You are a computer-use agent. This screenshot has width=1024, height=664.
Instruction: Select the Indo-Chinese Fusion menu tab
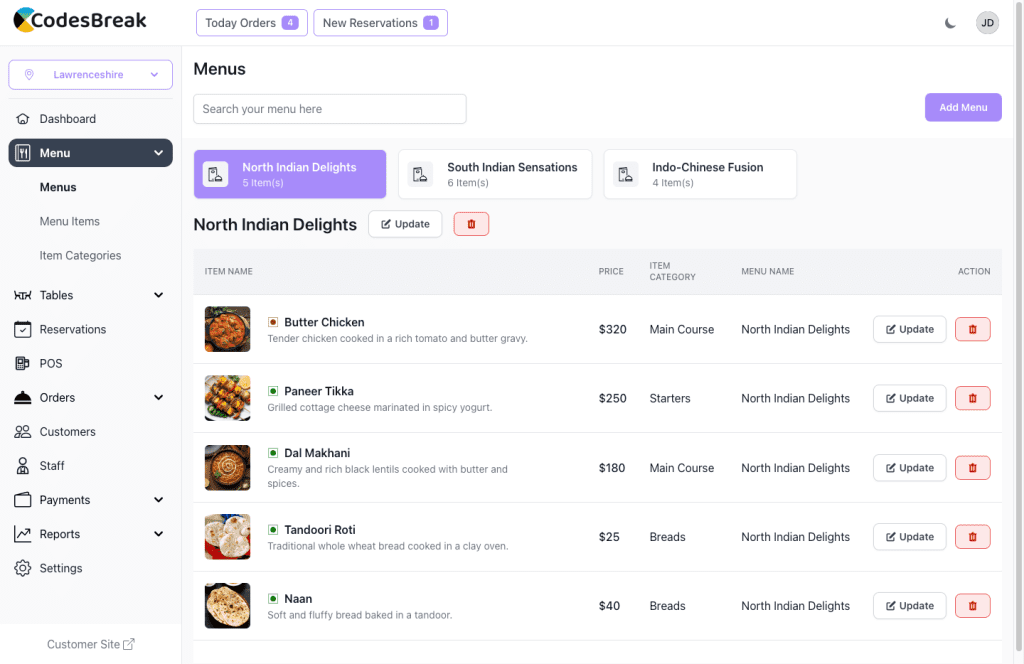700,174
